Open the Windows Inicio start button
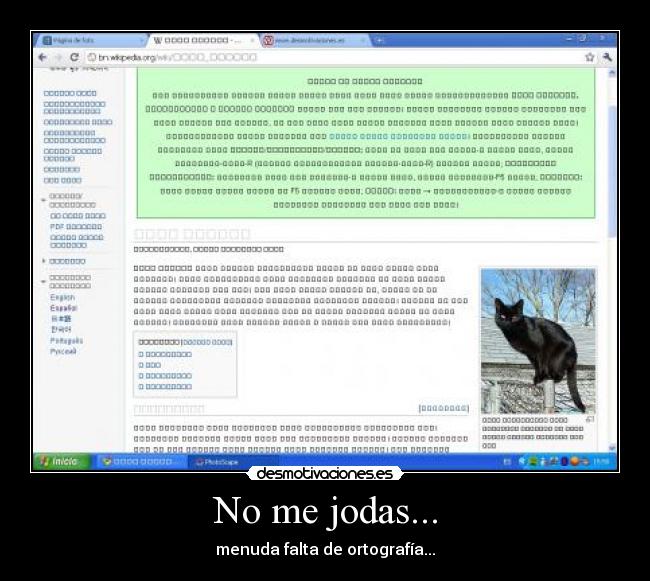Viewport: 650px width, 581px height. point(62,461)
